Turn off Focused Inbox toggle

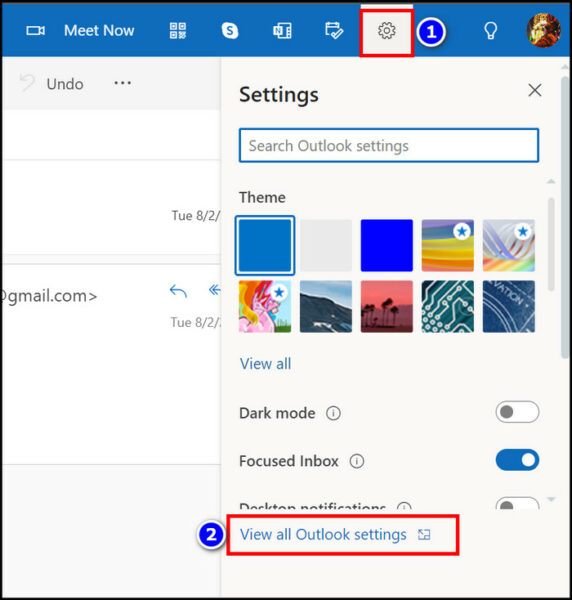[x=517, y=460]
